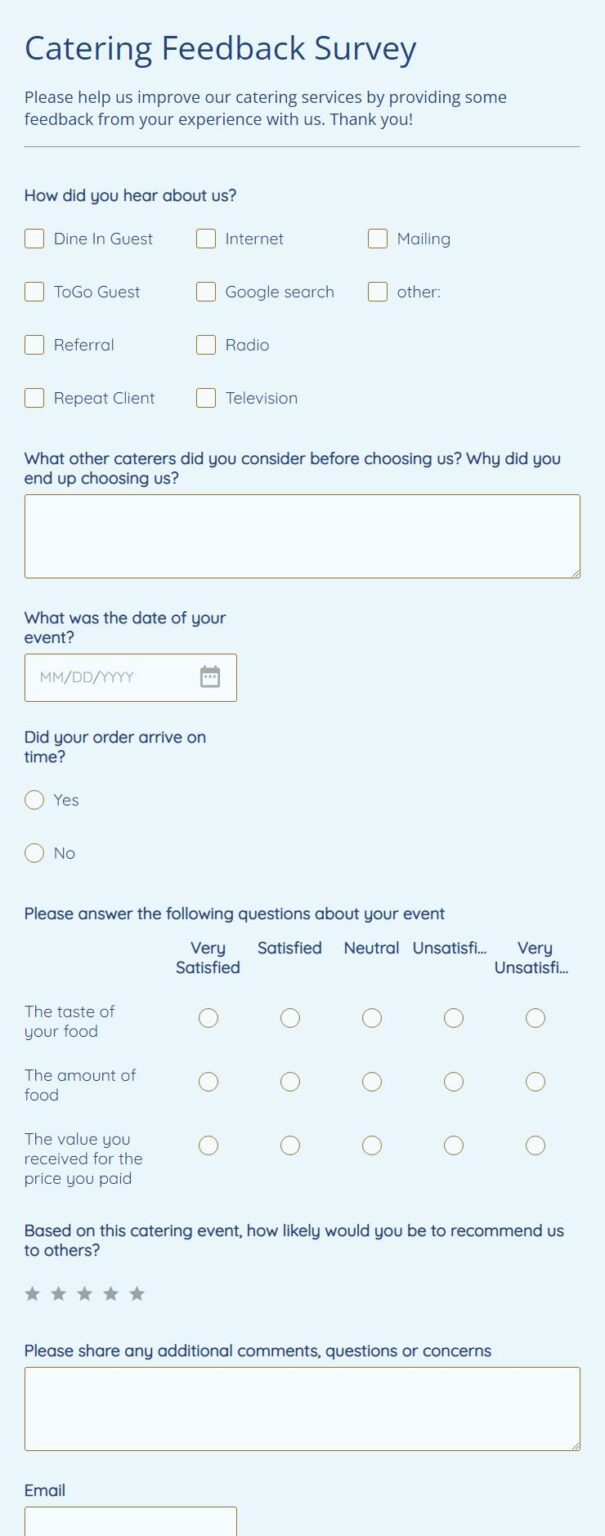This screenshot has height=1536, width=605.
Task: Mark Very Satisfied for taste of food
Action: pos(208,1018)
